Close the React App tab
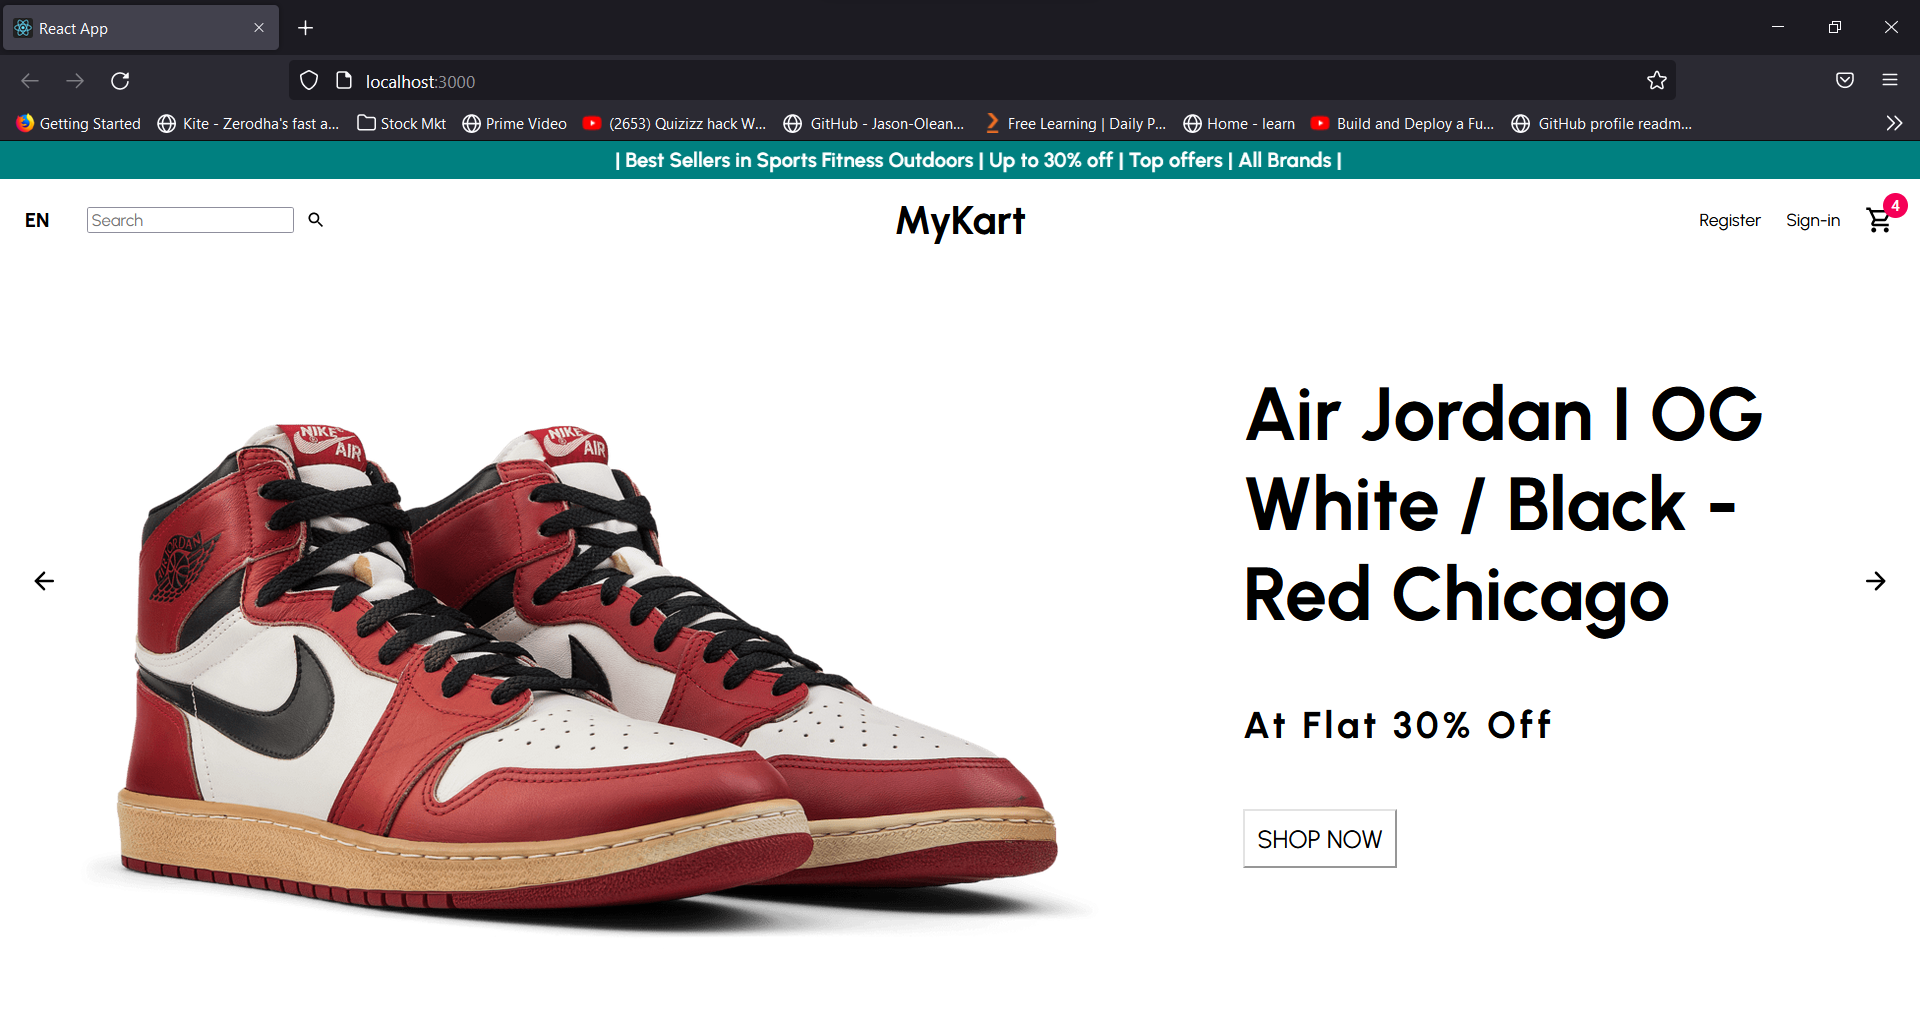1920x1014 pixels. tap(259, 28)
